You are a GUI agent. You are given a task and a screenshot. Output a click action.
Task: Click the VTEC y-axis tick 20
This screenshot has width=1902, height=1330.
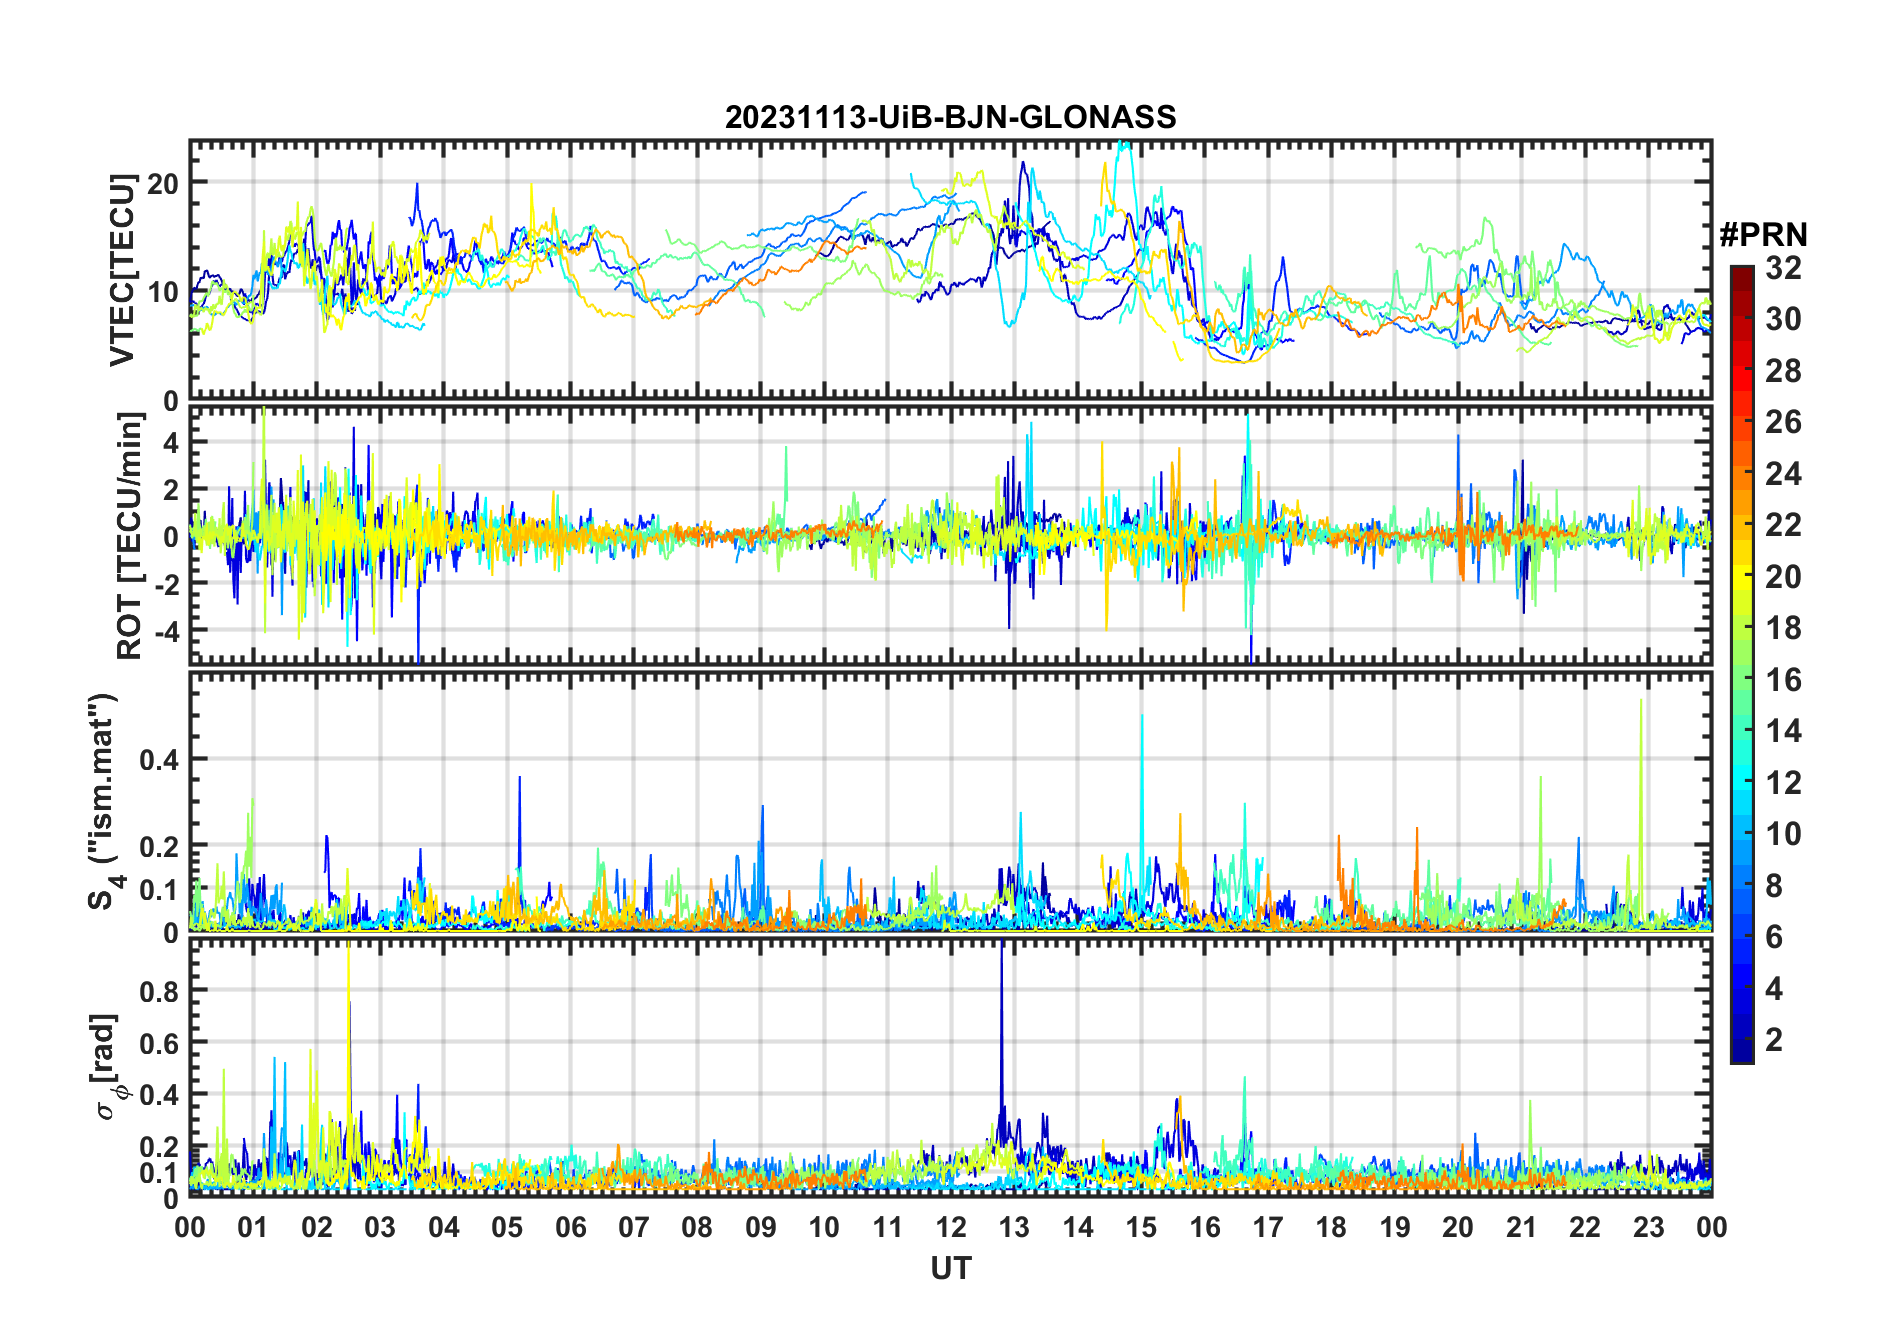click(x=163, y=183)
